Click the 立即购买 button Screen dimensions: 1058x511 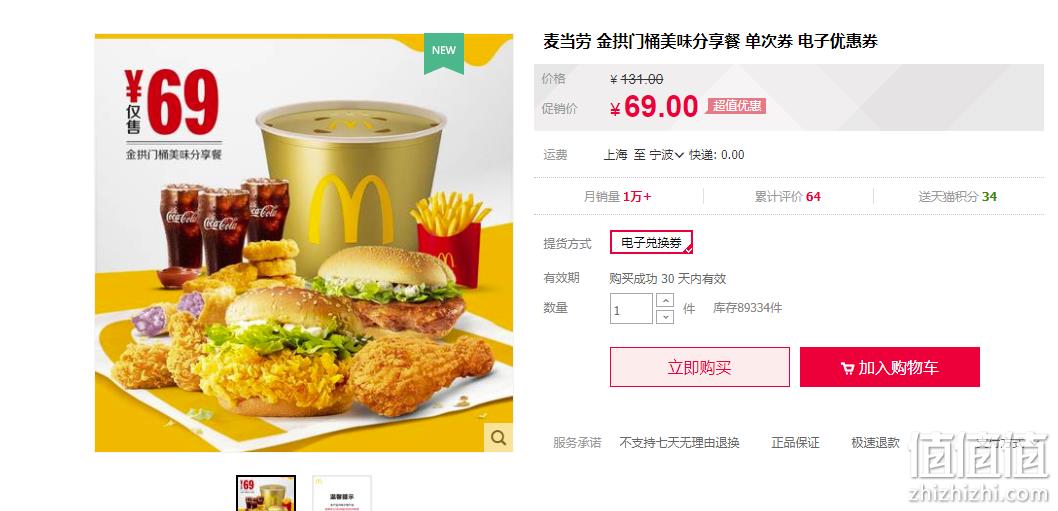click(700, 367)
